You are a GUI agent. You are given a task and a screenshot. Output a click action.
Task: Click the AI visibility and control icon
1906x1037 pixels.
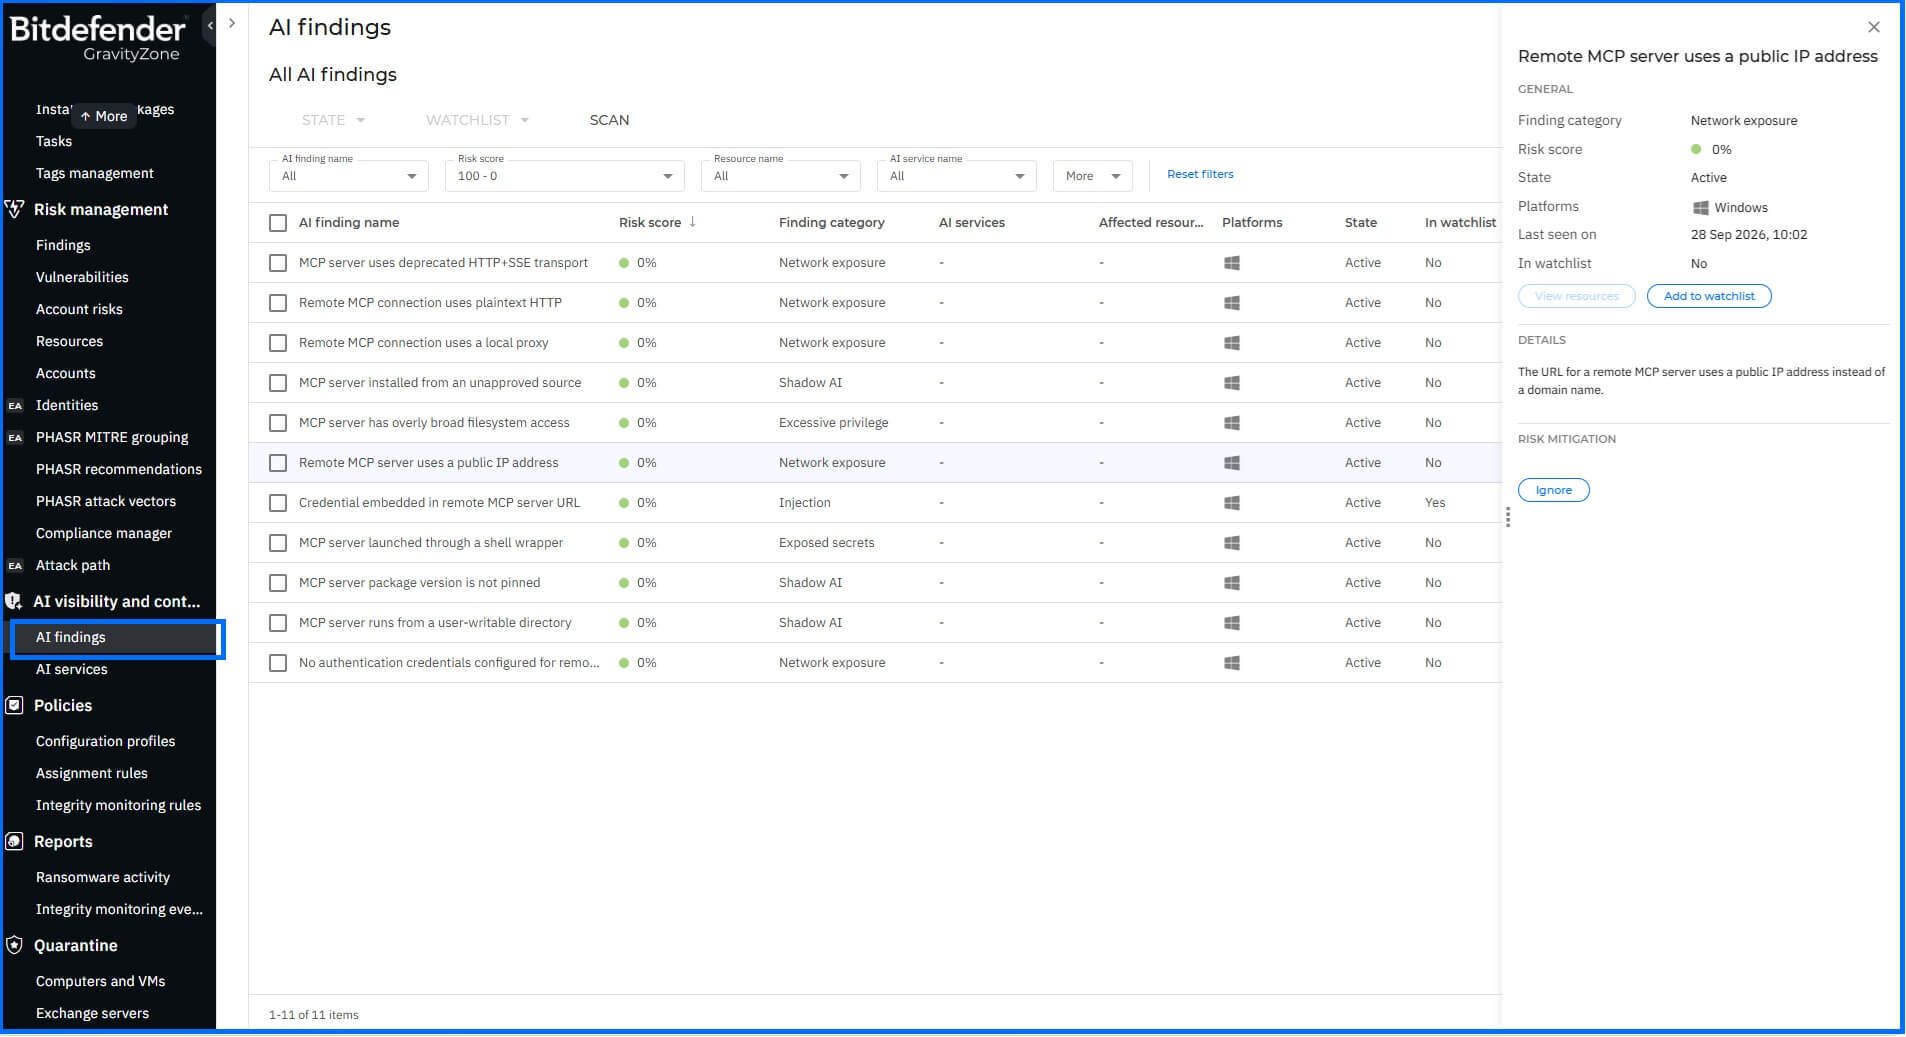click(x=14, y=601)
